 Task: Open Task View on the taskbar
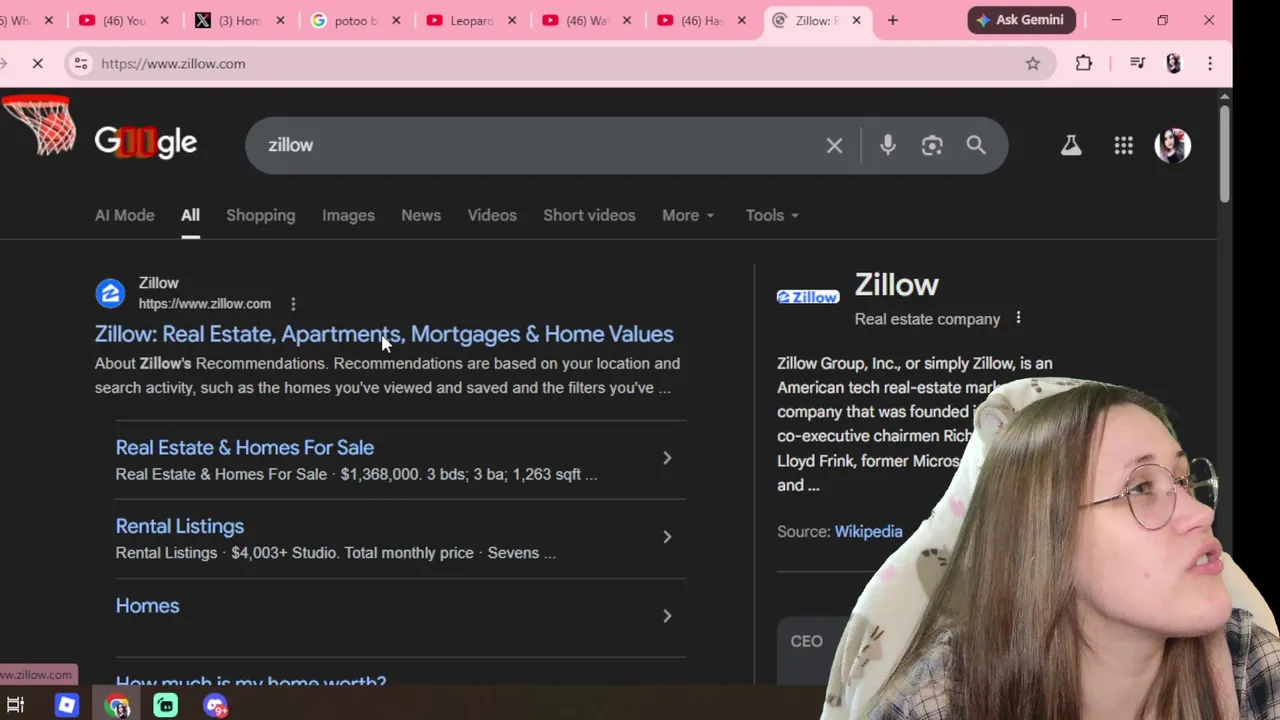point(16,706)
